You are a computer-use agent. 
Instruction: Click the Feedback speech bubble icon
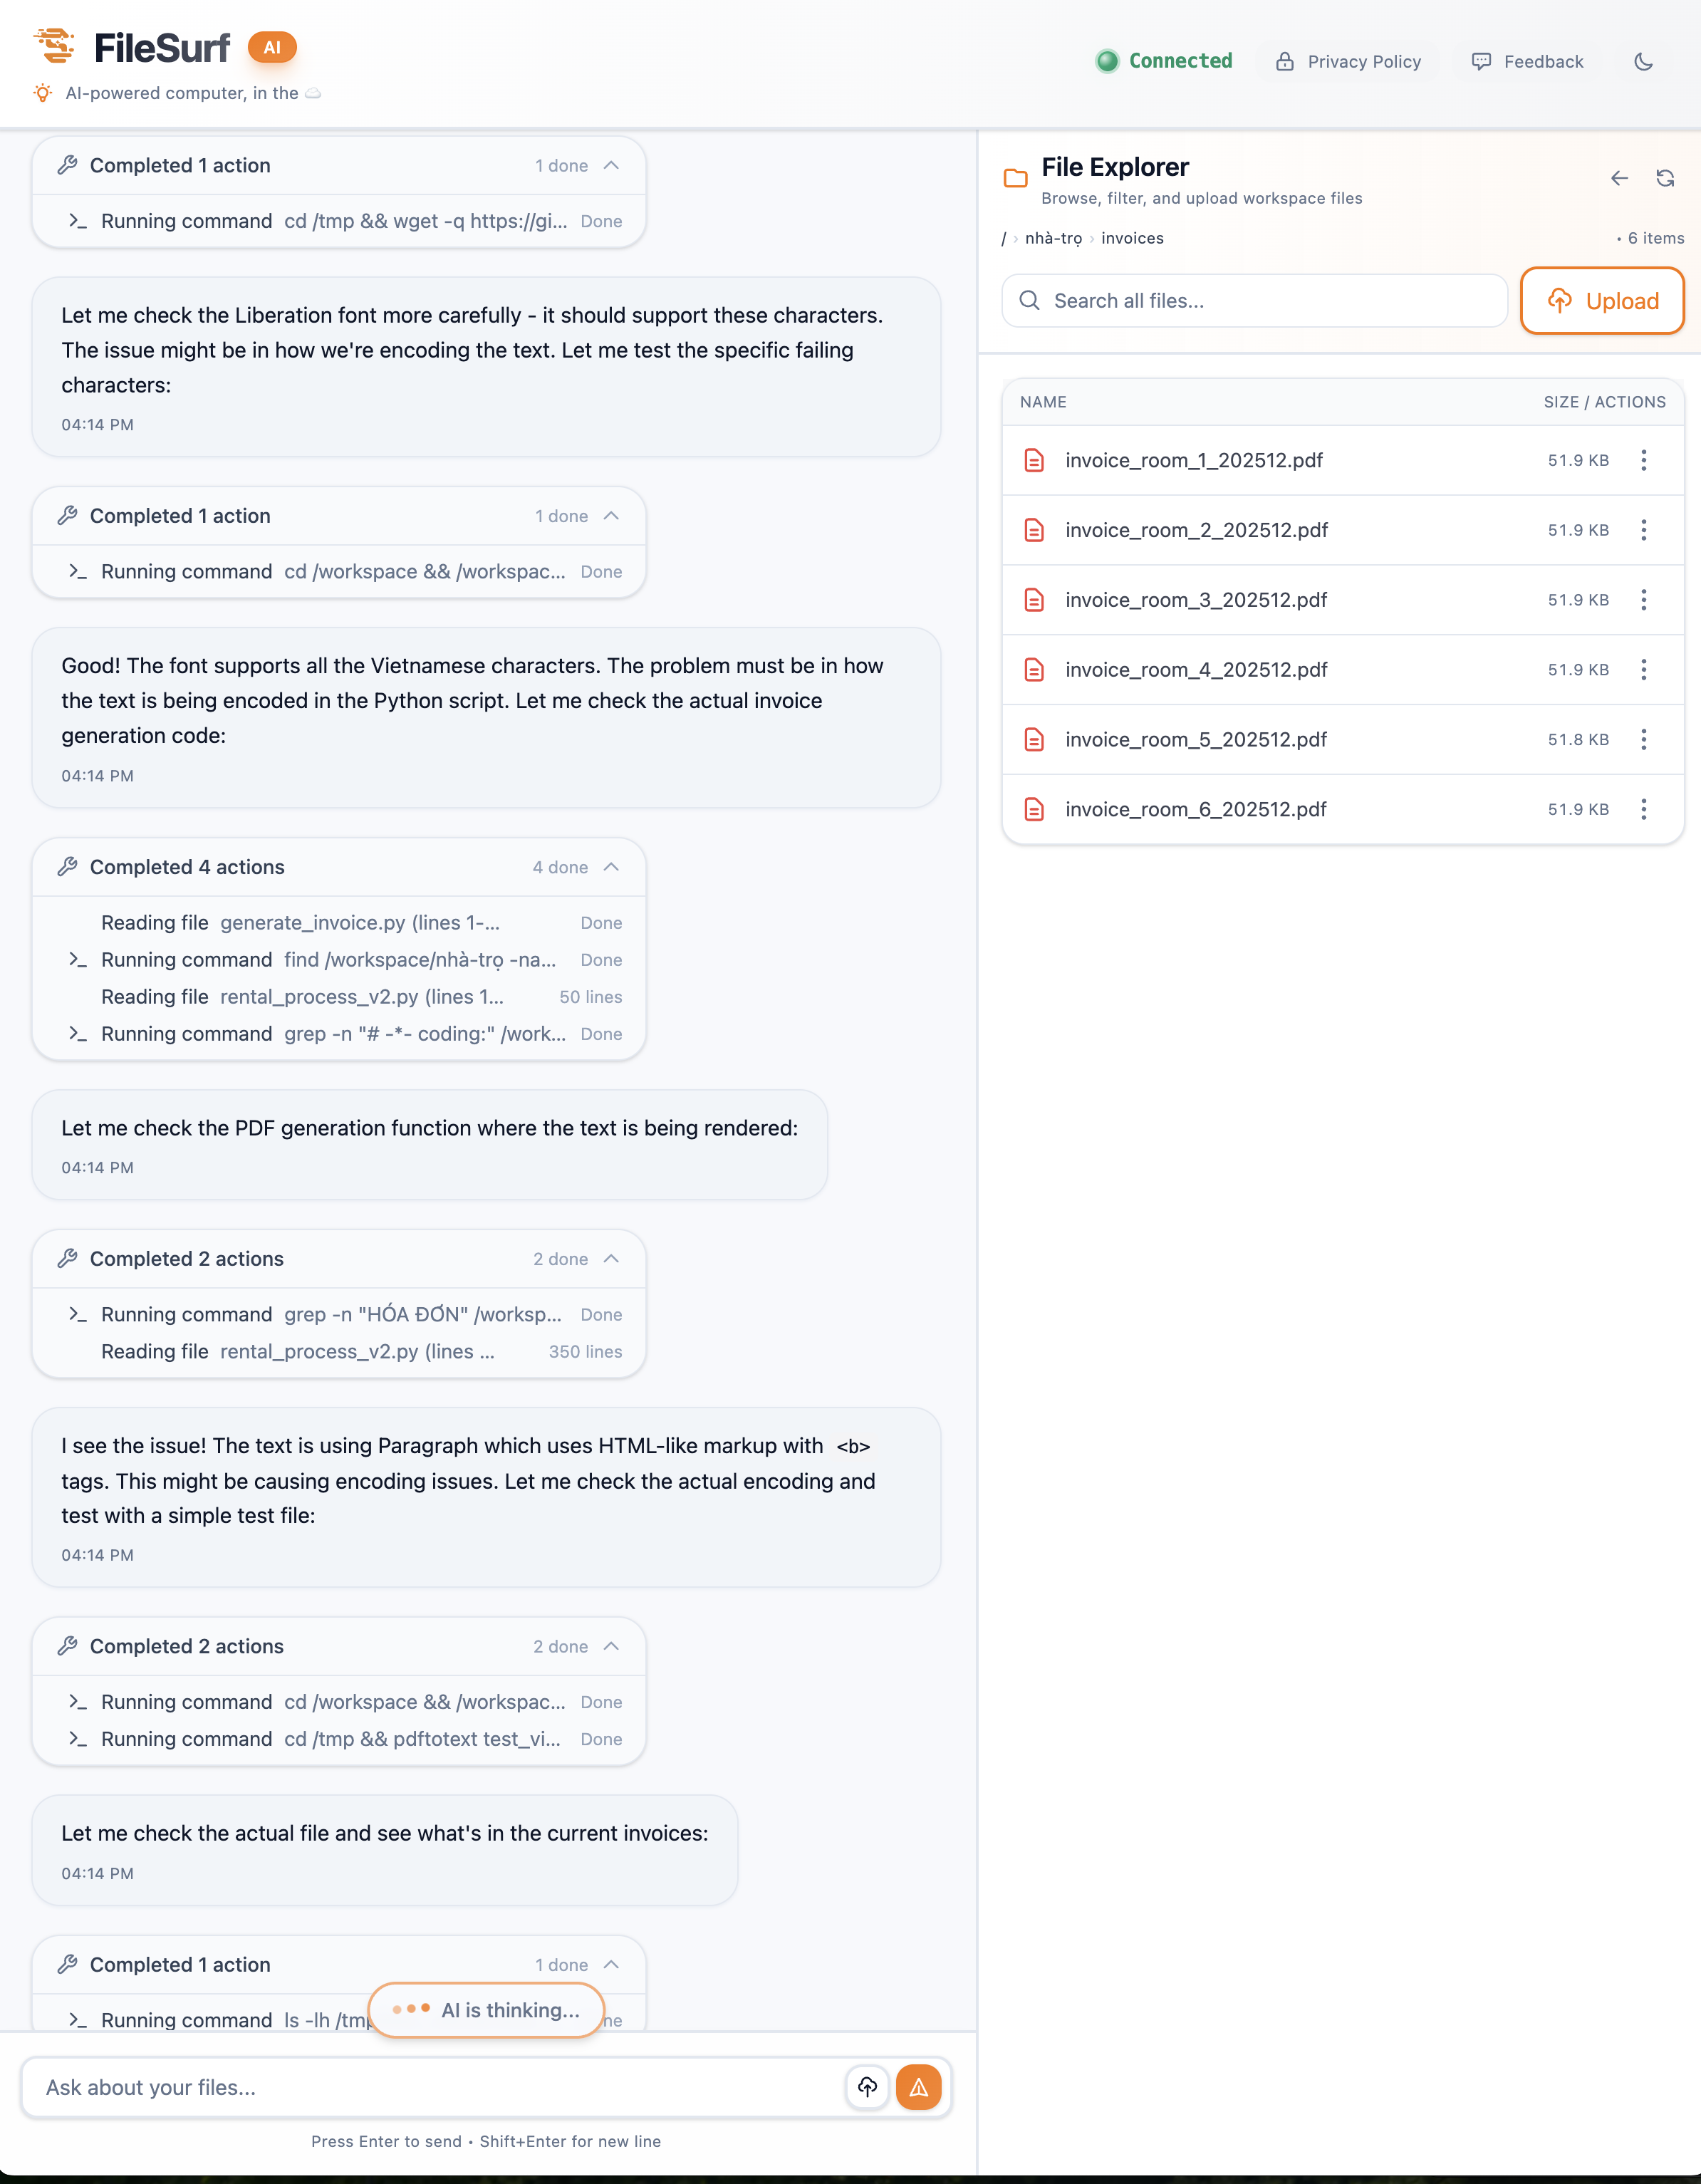pos(1482,61)
